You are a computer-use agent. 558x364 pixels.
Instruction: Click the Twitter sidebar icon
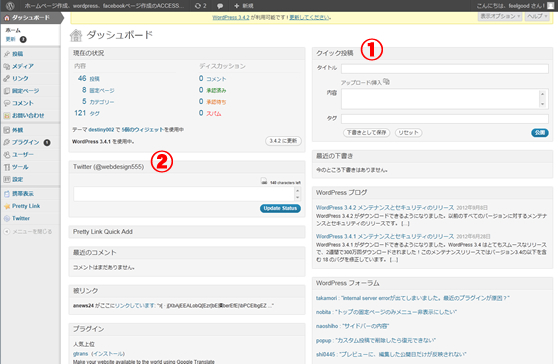tap(6, 218)
